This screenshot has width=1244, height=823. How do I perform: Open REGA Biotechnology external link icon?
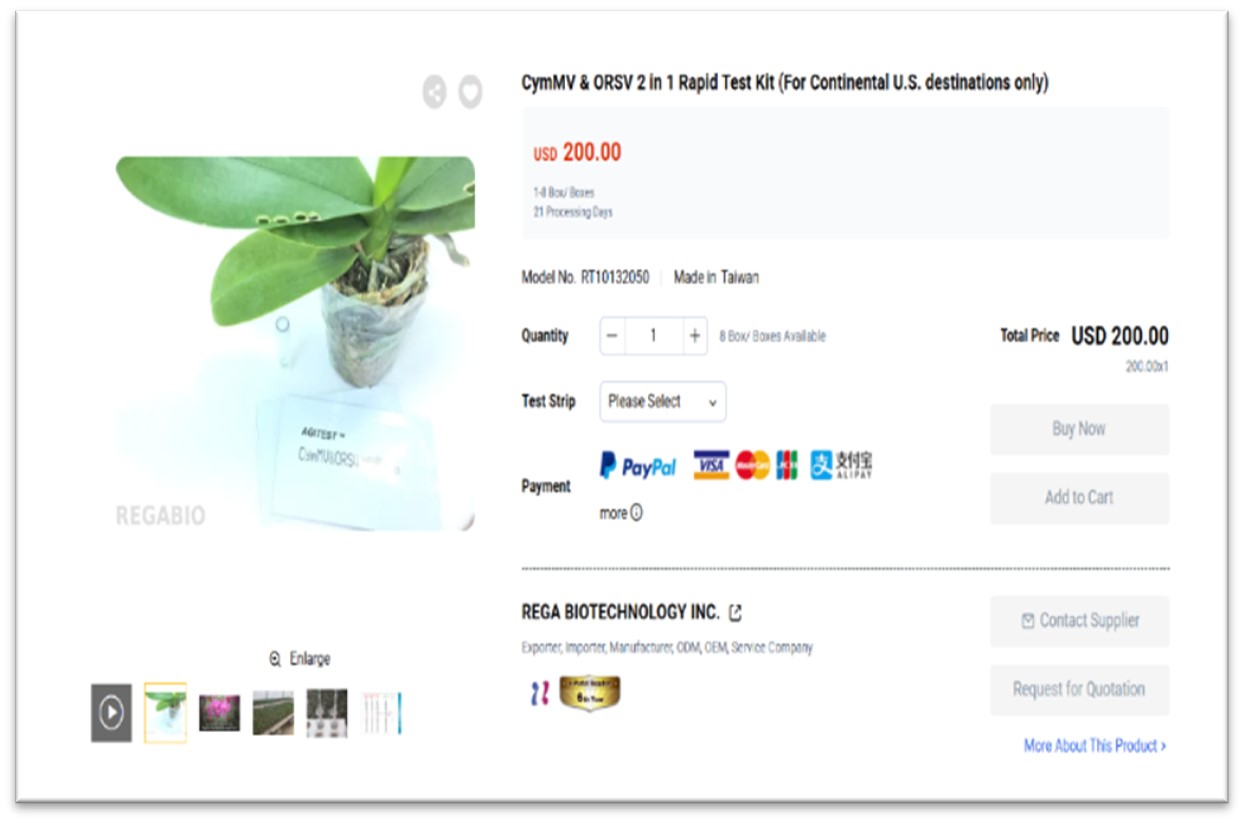[736, 612]
